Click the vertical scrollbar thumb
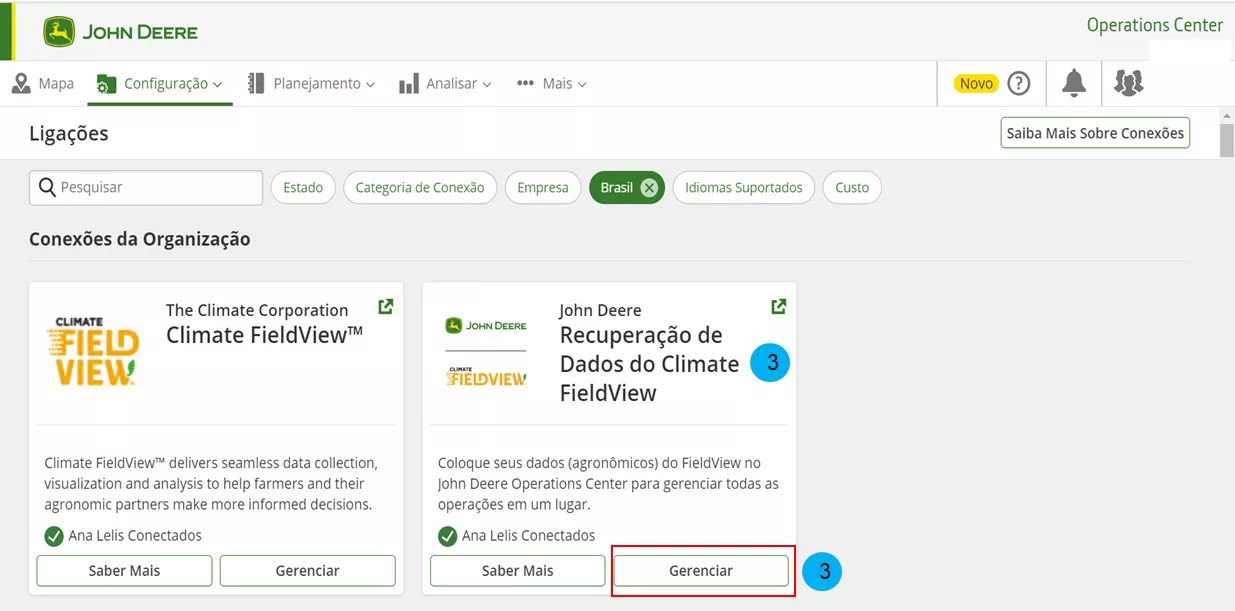 [1227, 139]
